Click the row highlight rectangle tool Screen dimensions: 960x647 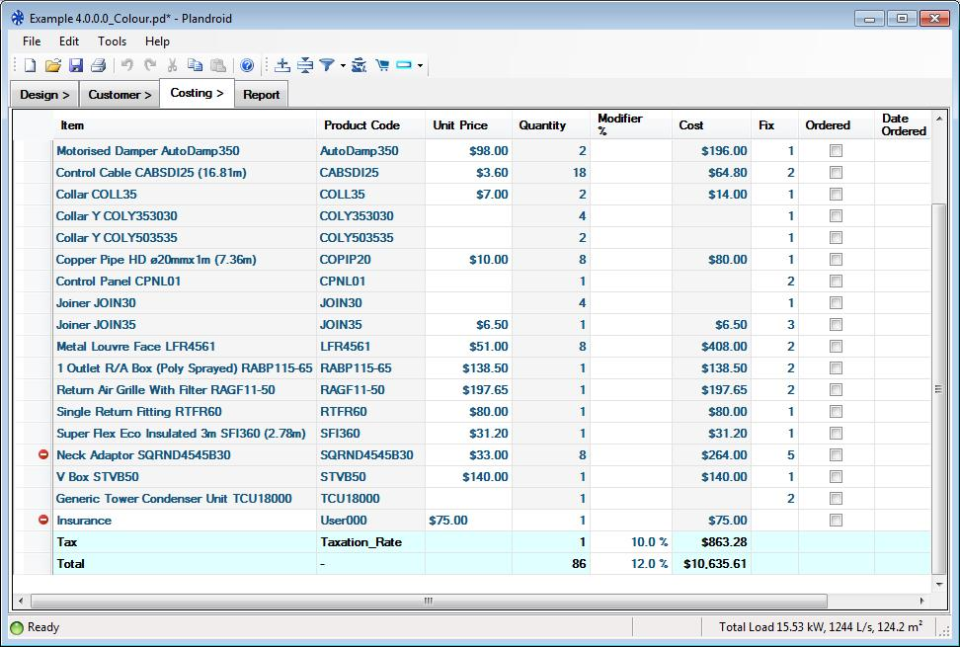(401, 65)
